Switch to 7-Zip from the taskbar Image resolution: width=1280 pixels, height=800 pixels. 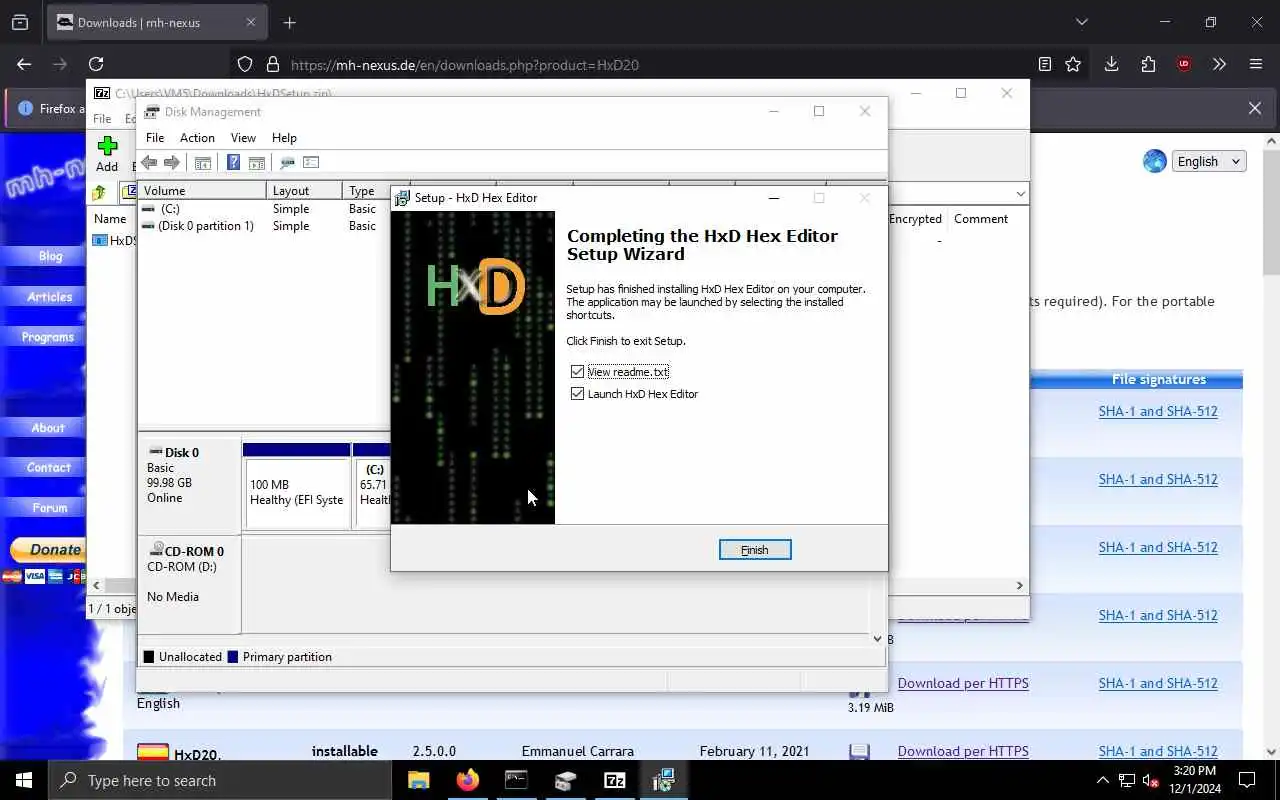pyautogui.click(x=614, y=780)
